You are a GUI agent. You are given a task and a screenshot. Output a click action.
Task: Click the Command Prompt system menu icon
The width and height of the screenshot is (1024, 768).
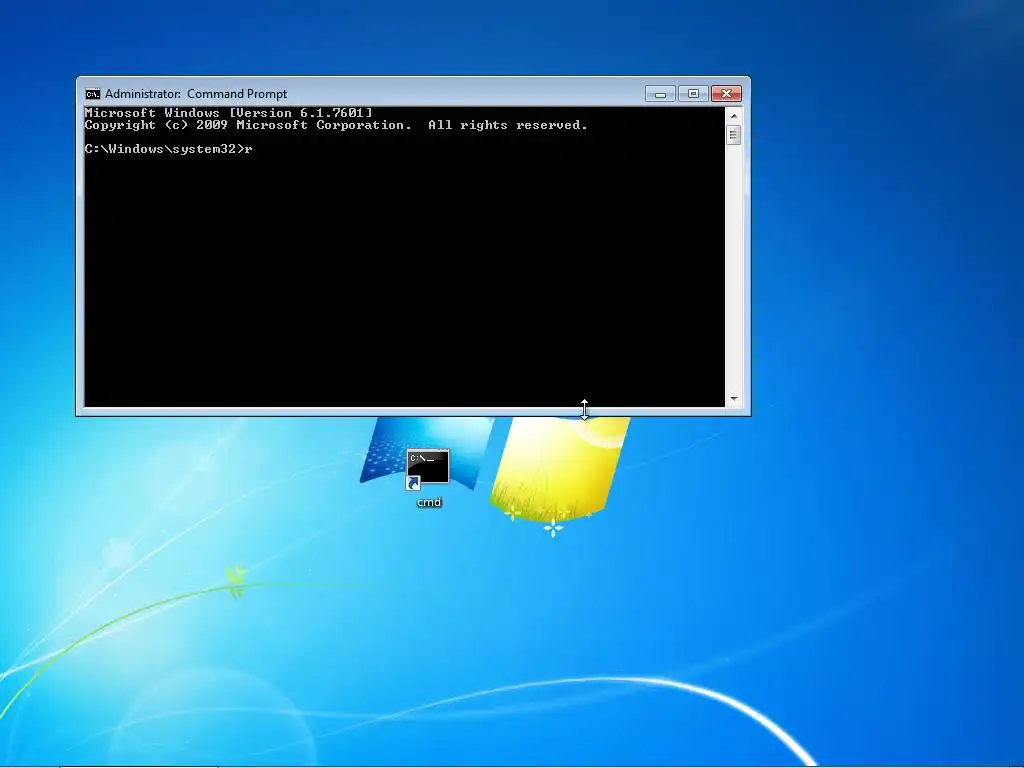click(x=93, y=94)
